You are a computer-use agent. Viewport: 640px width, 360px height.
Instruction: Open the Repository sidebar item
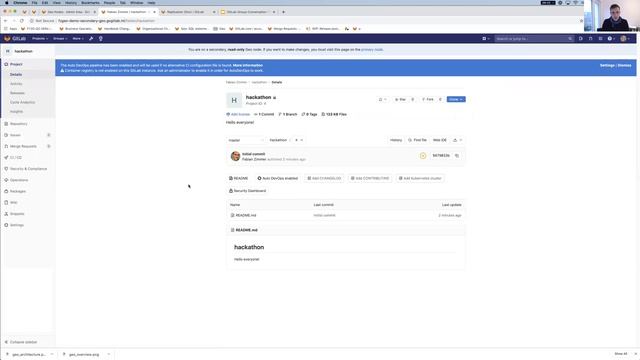click(x=19, y=124)
